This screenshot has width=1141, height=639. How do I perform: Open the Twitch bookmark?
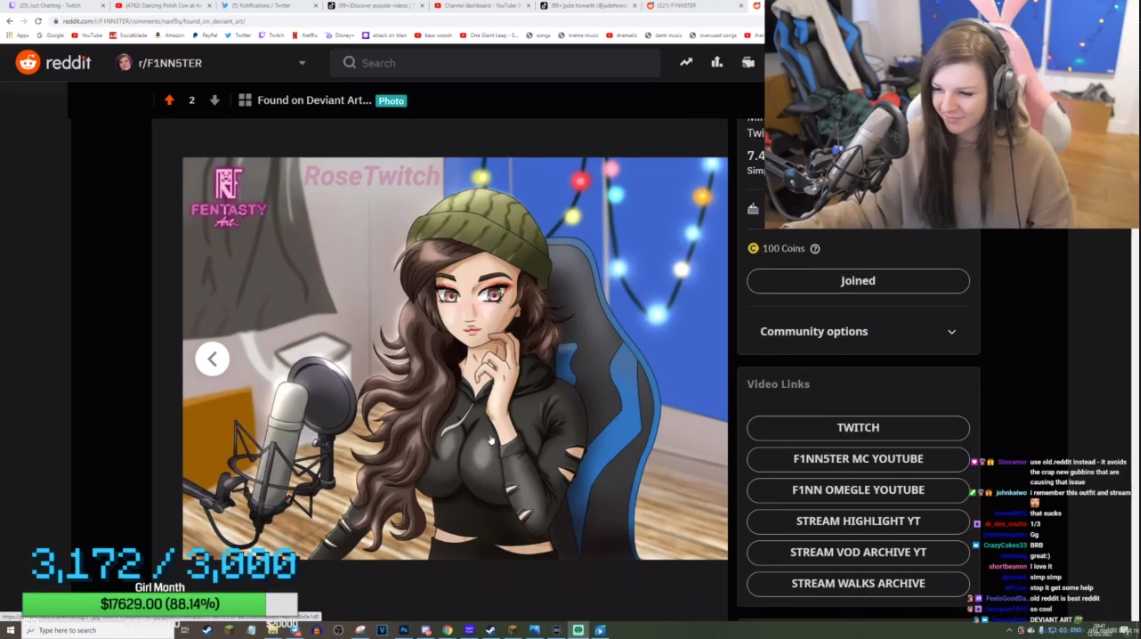271,35
